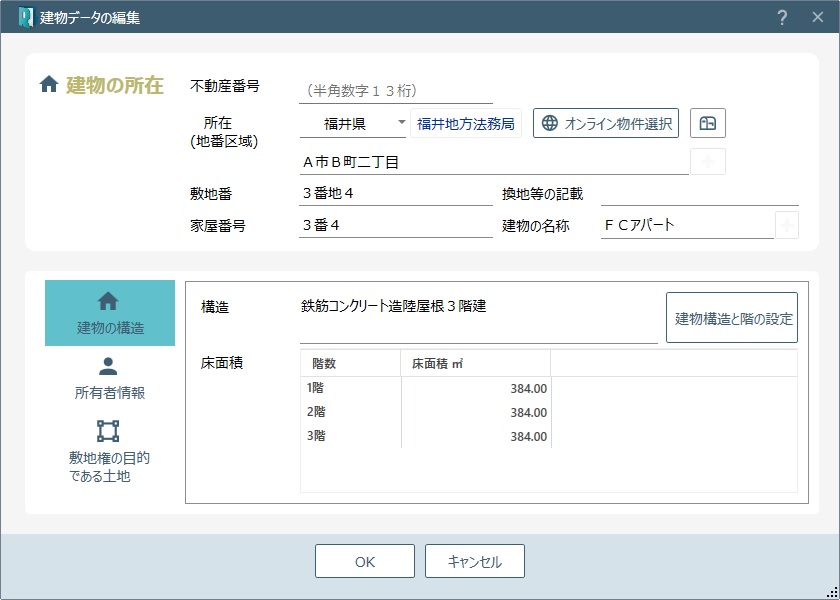Click the resize grip at the dialog corner
This screenshot has width=840, height=600.
832,592
